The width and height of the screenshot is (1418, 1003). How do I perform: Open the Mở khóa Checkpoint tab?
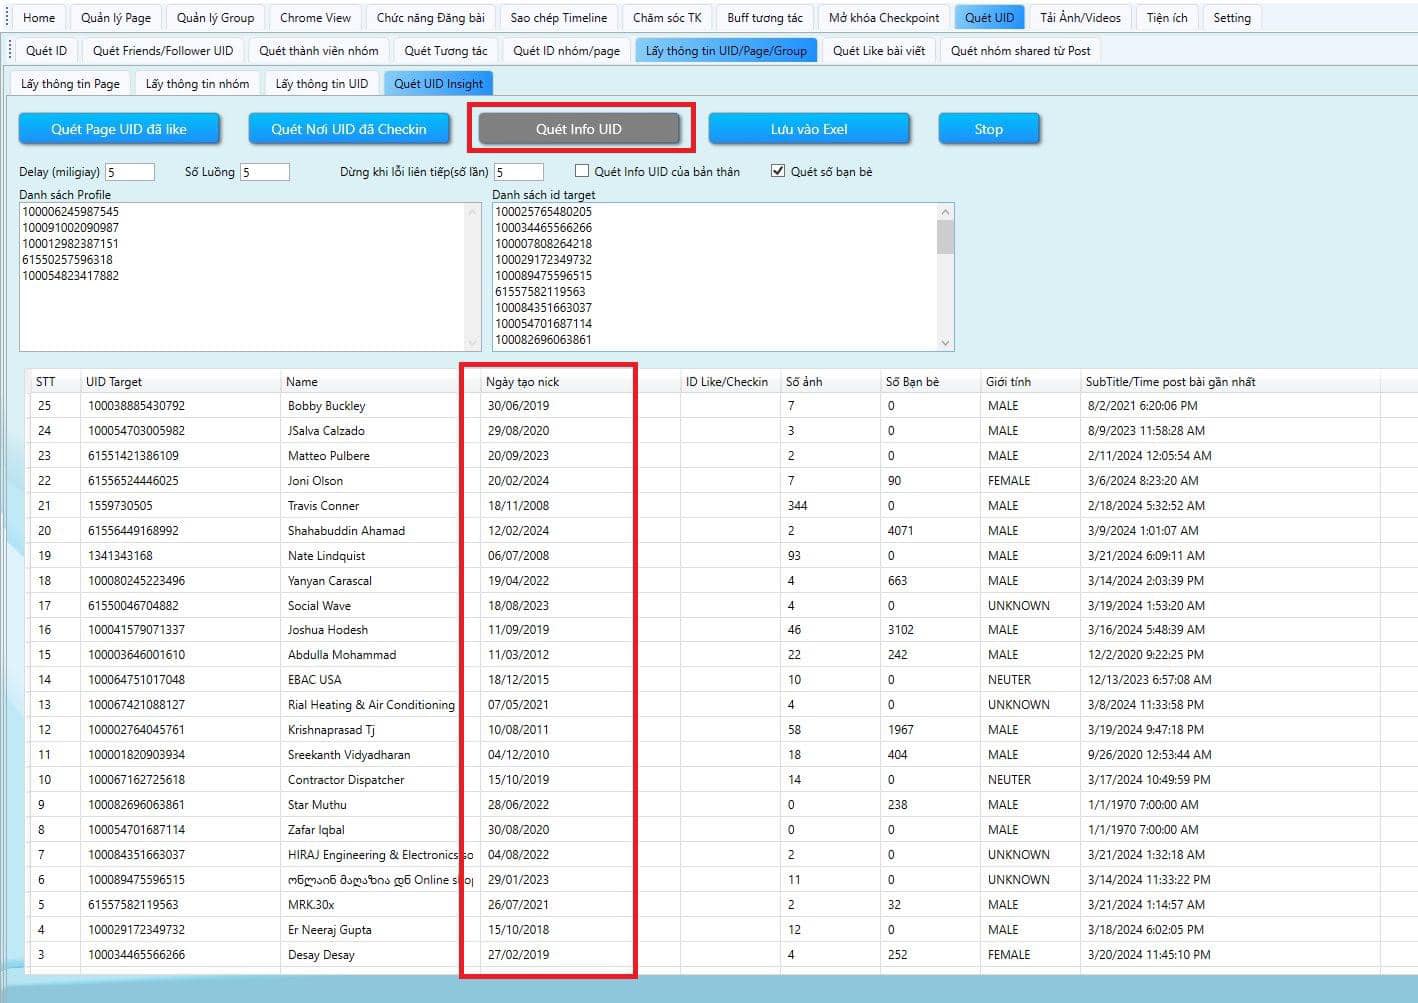(x=884, y=18)
